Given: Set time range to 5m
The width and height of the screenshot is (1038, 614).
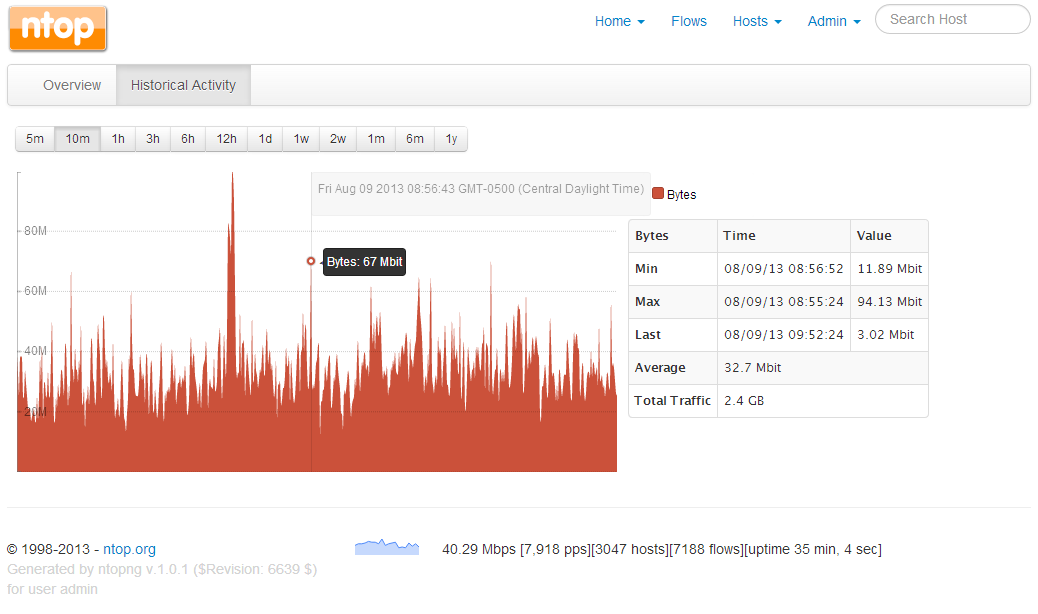Looking at the screenshot, I should (35, 139).
